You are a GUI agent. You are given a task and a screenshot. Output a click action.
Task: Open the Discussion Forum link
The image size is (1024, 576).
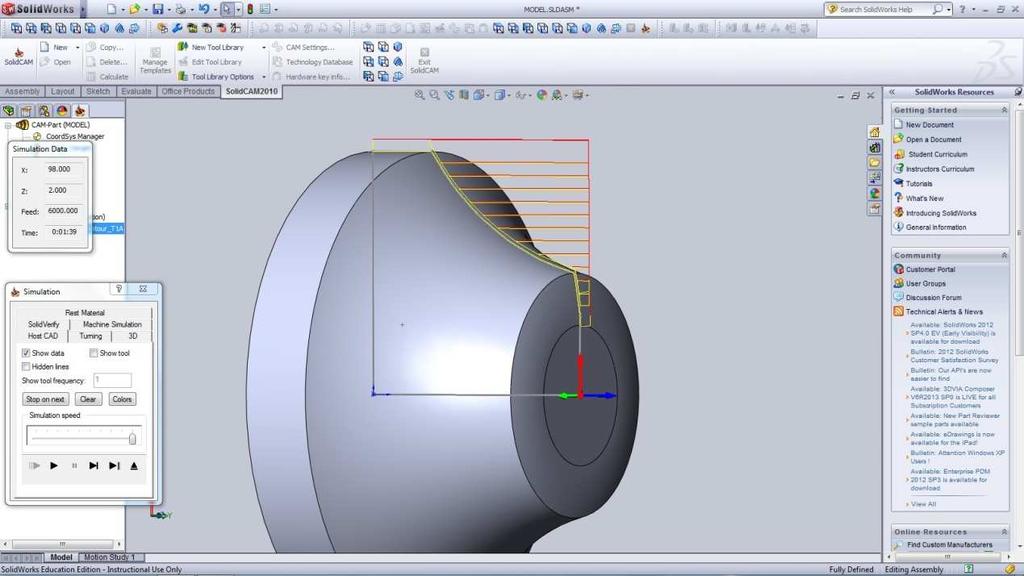[x=933, y=297]
